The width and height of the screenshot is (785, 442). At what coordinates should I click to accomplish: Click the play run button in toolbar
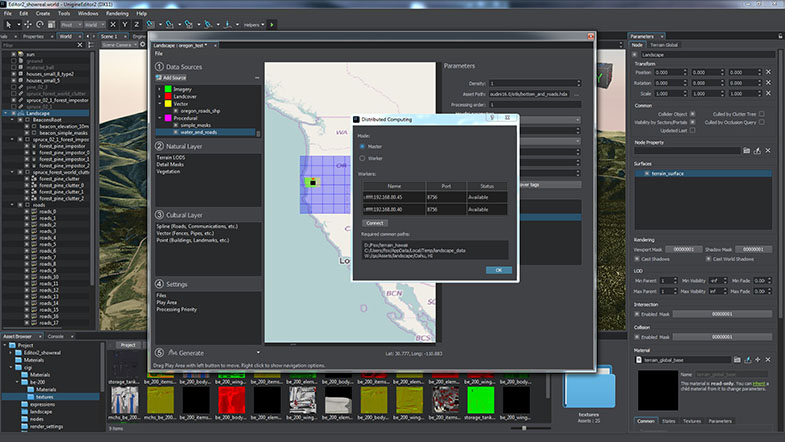[x=272, y=25]
